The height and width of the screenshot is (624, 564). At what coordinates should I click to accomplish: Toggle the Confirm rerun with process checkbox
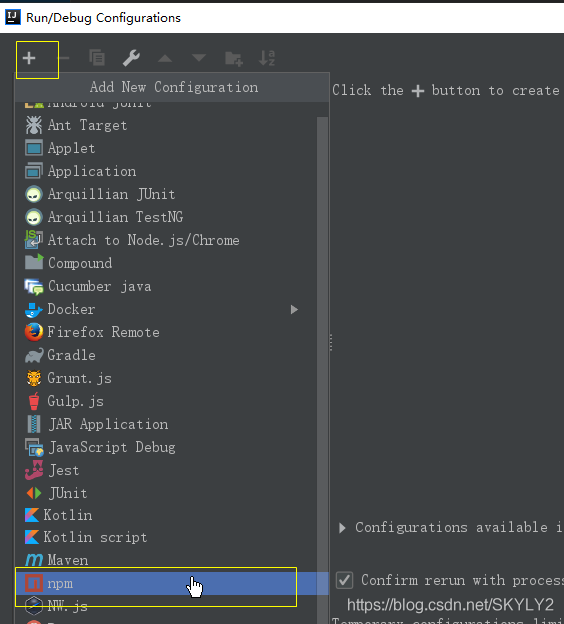(x=344, y=580)
